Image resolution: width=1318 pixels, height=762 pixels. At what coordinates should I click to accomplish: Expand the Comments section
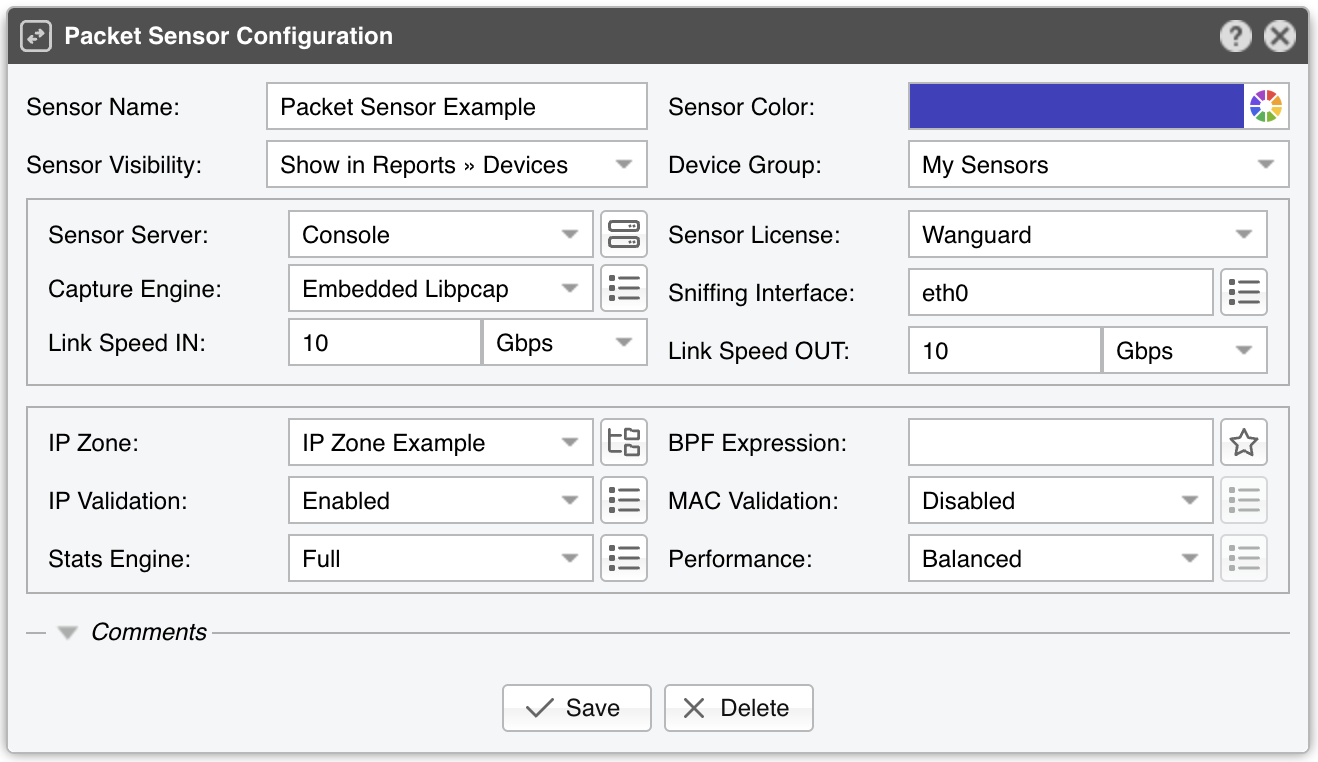point(67,633)
